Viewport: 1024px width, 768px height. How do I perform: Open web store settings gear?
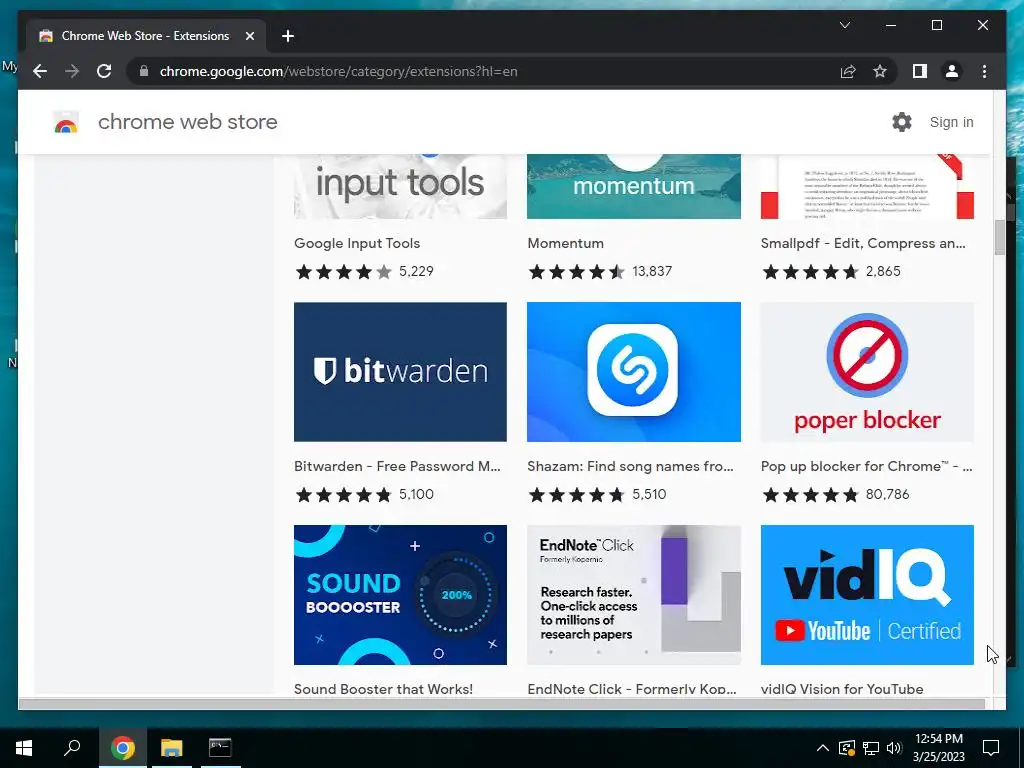pyautogui.click(x=901, y=122)
